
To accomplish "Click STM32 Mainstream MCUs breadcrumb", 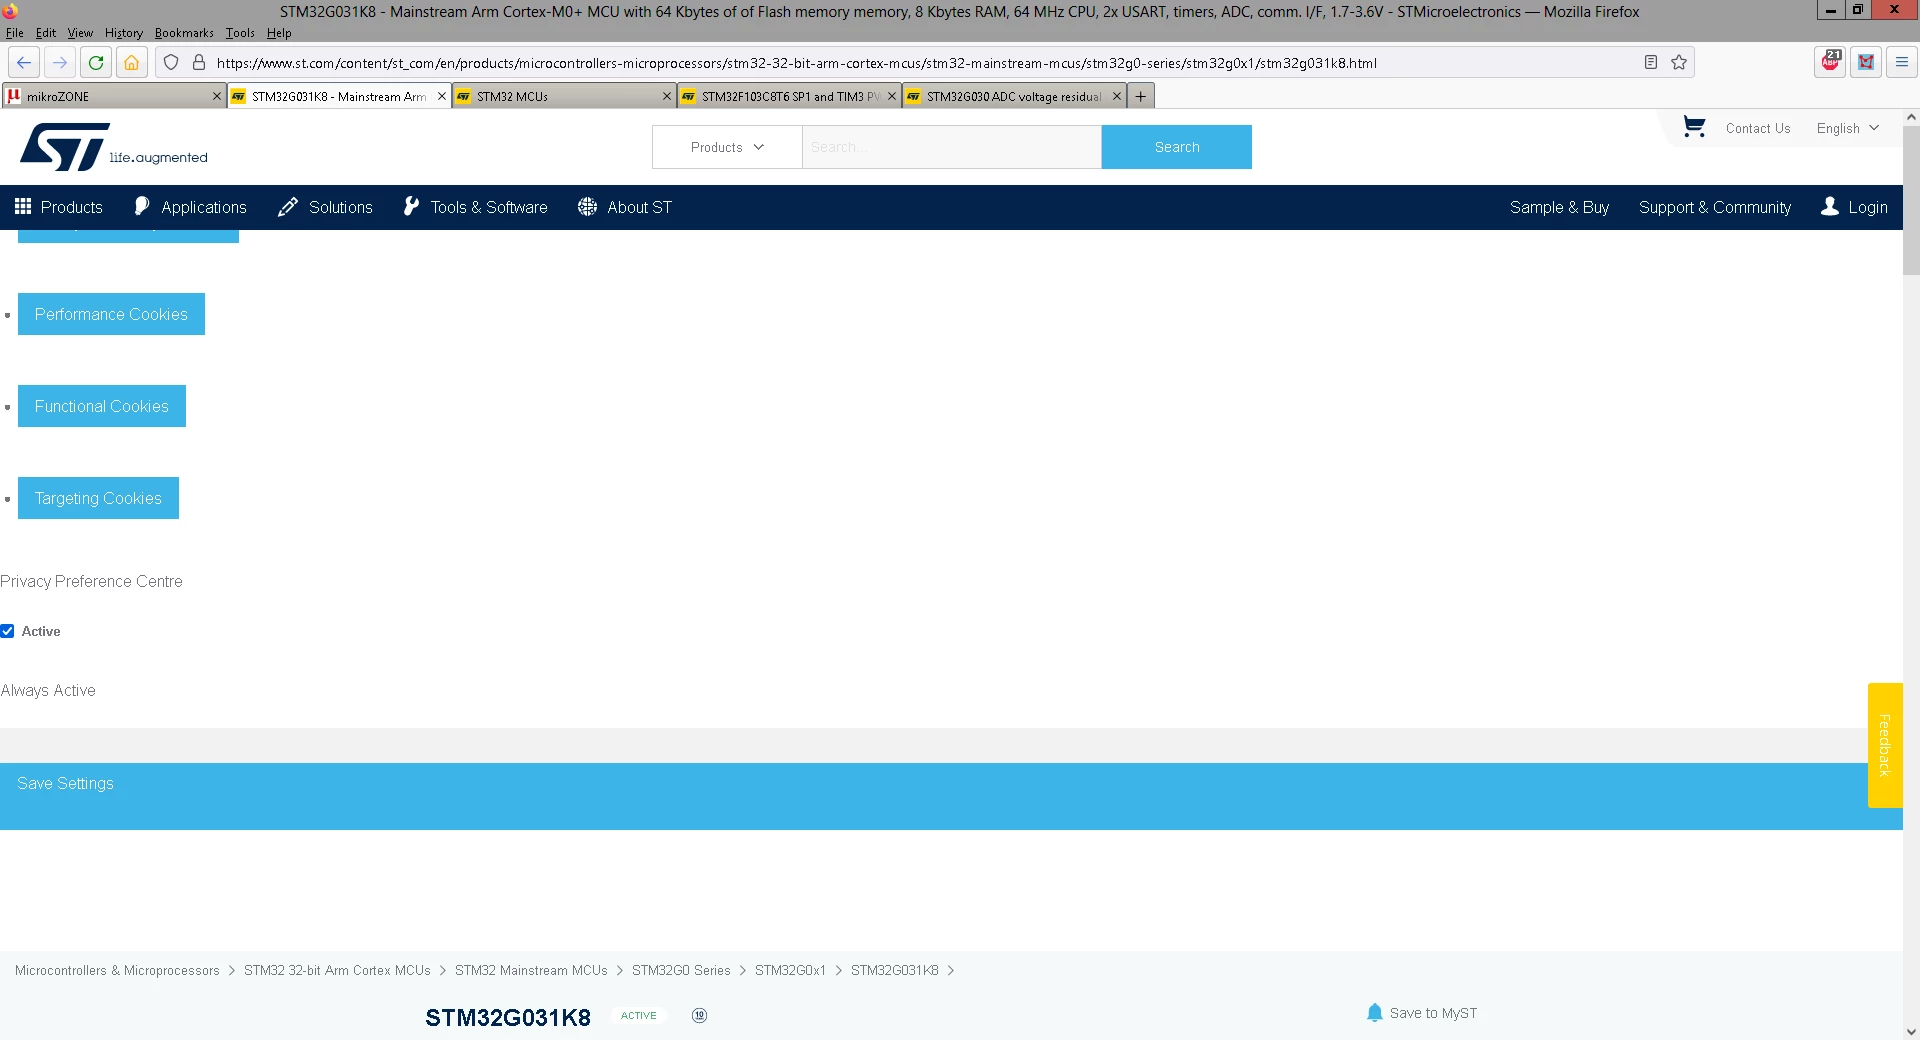I will point(531,970).
